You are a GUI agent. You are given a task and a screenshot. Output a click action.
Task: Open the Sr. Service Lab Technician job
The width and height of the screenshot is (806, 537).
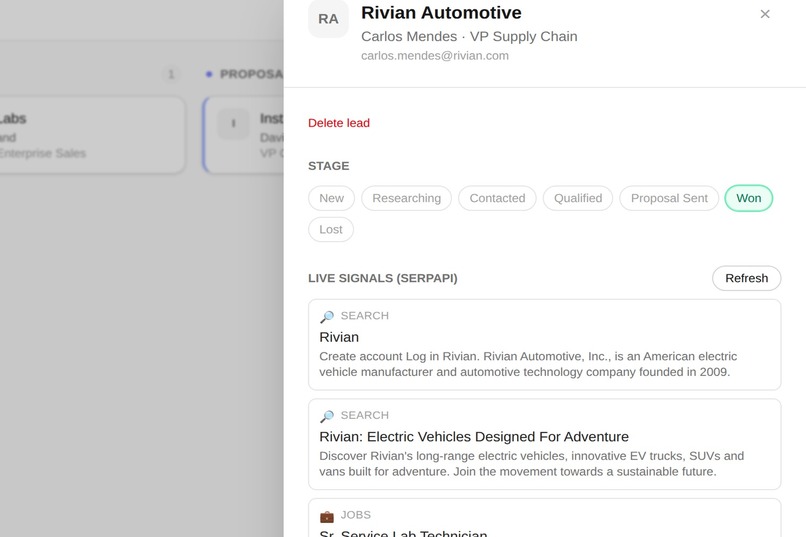point(544,518)
